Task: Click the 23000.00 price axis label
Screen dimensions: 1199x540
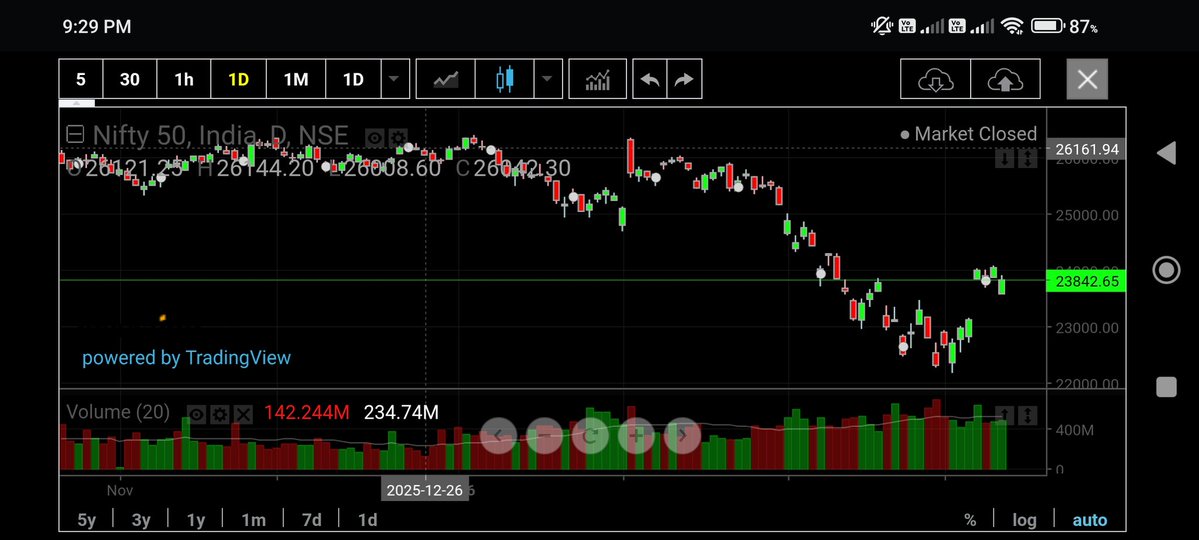Action: coord(1087,328)
